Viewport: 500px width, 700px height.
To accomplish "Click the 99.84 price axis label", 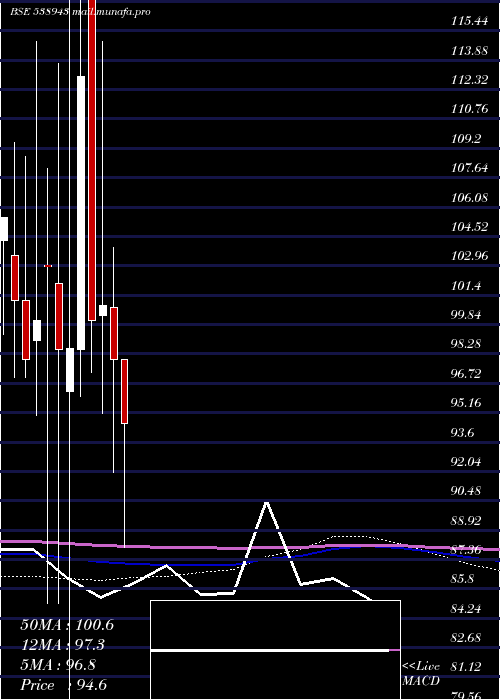I will point(466,315).
